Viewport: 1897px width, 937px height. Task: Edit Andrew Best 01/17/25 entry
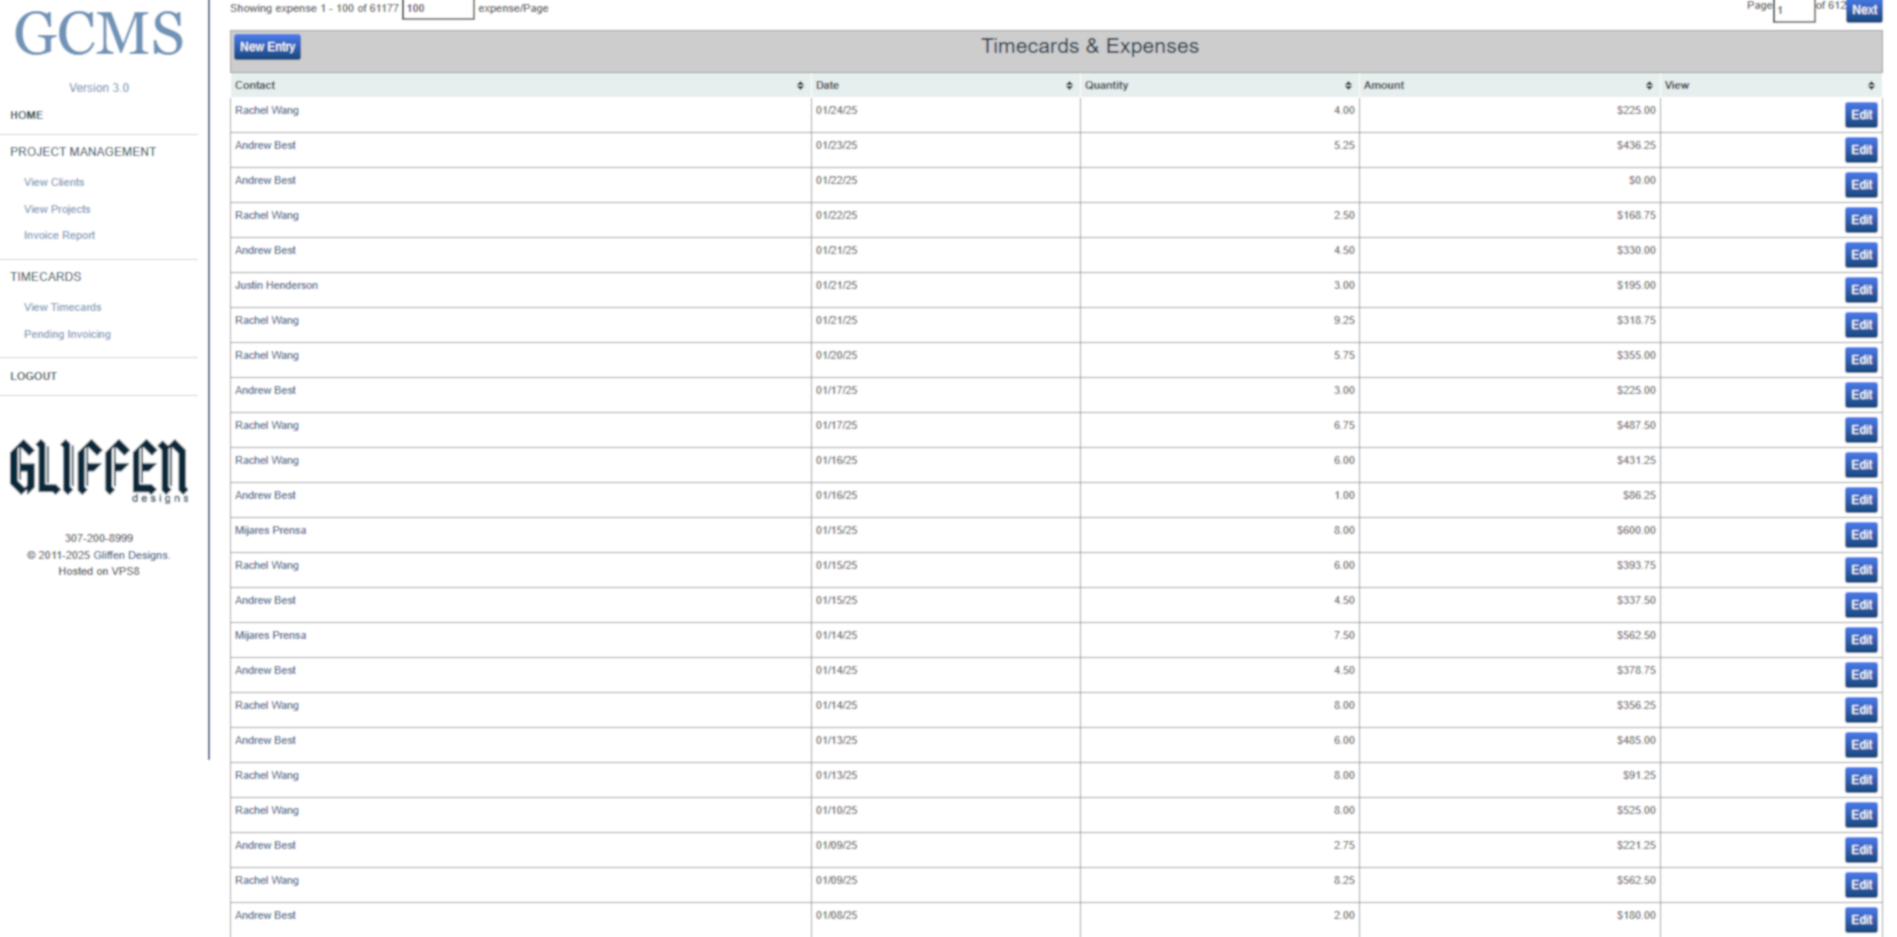[x=1861, y=395]
